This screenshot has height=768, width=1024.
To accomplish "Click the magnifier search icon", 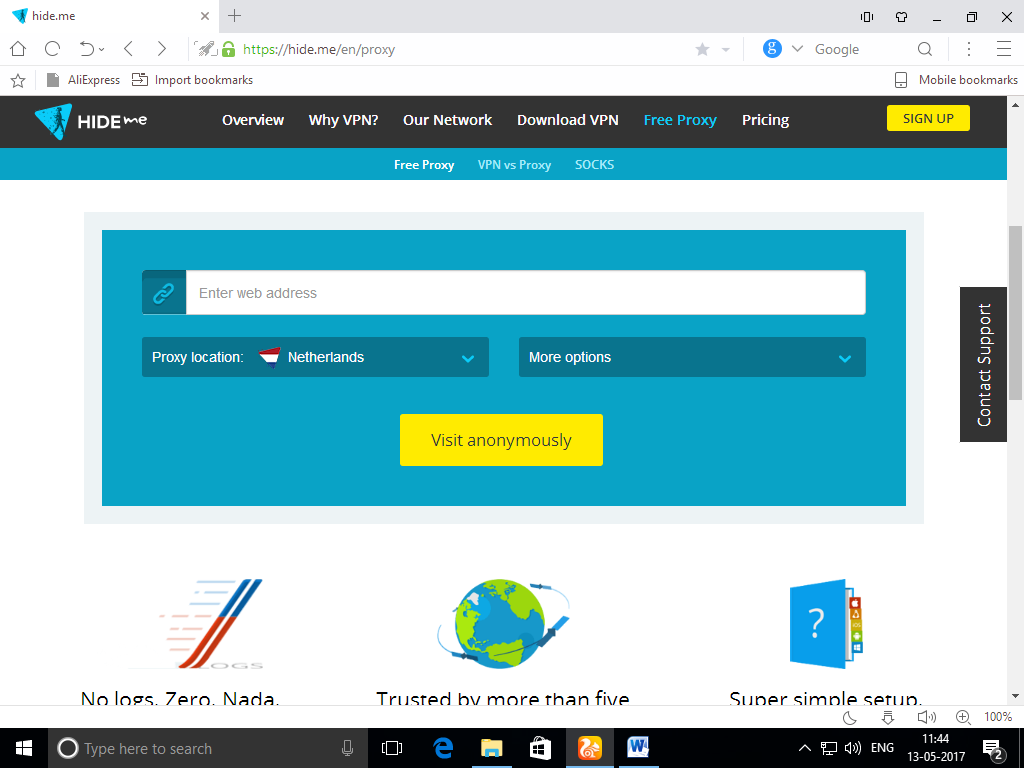I will (925, 49).
